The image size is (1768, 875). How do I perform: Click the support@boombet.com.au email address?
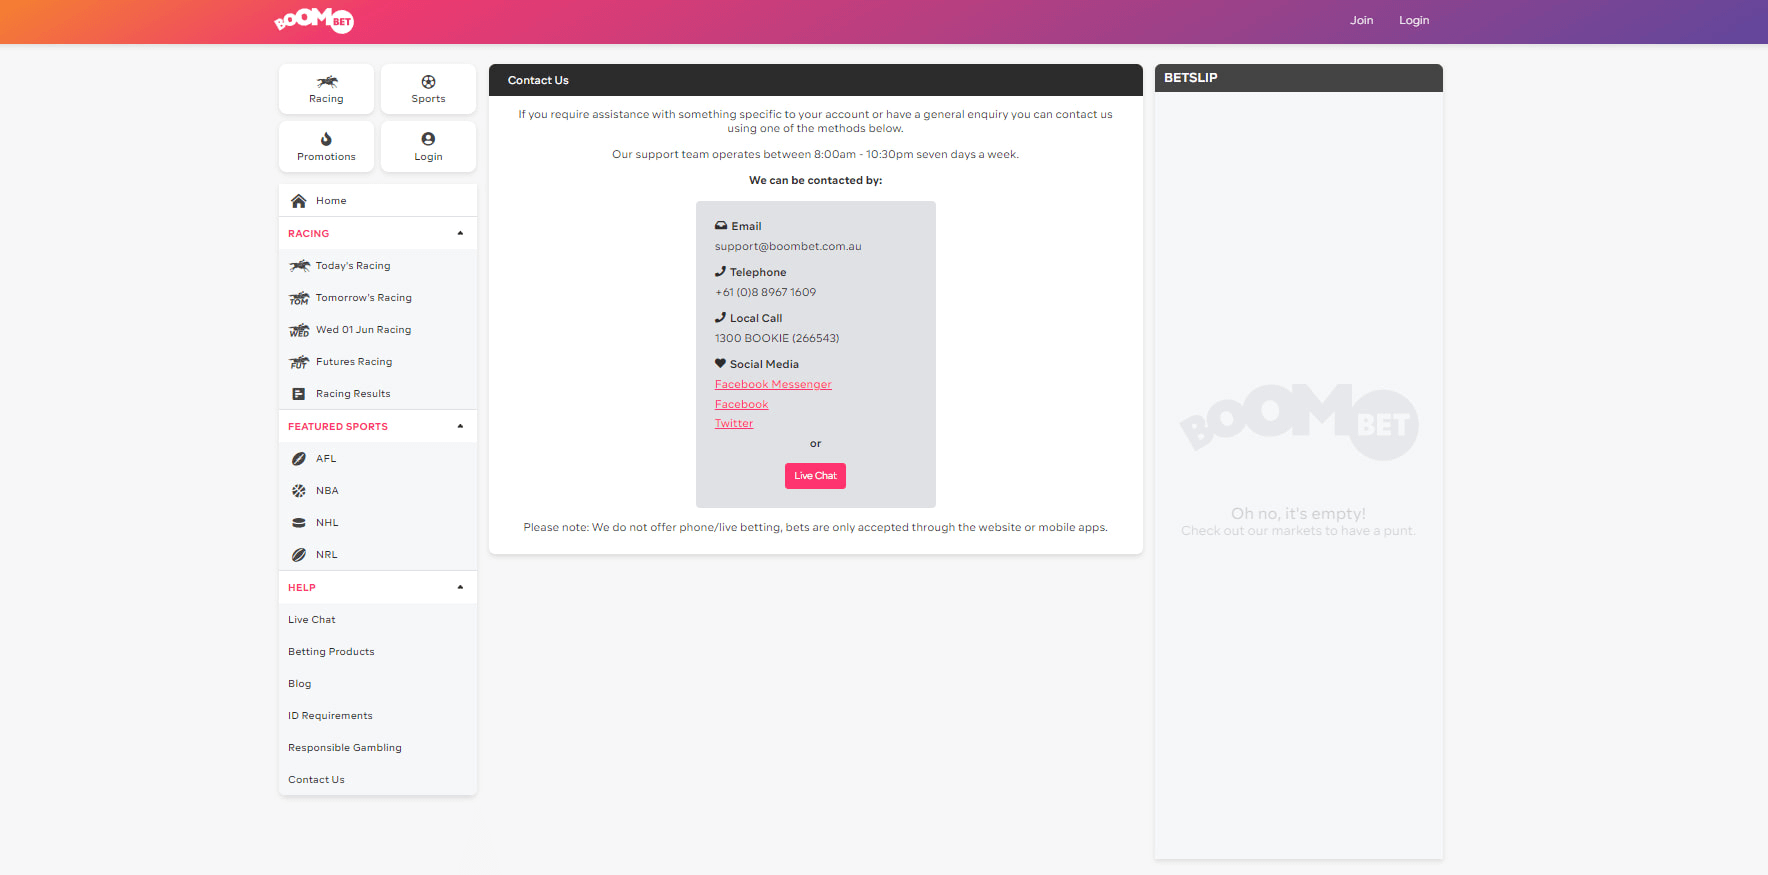click(788, 246)
